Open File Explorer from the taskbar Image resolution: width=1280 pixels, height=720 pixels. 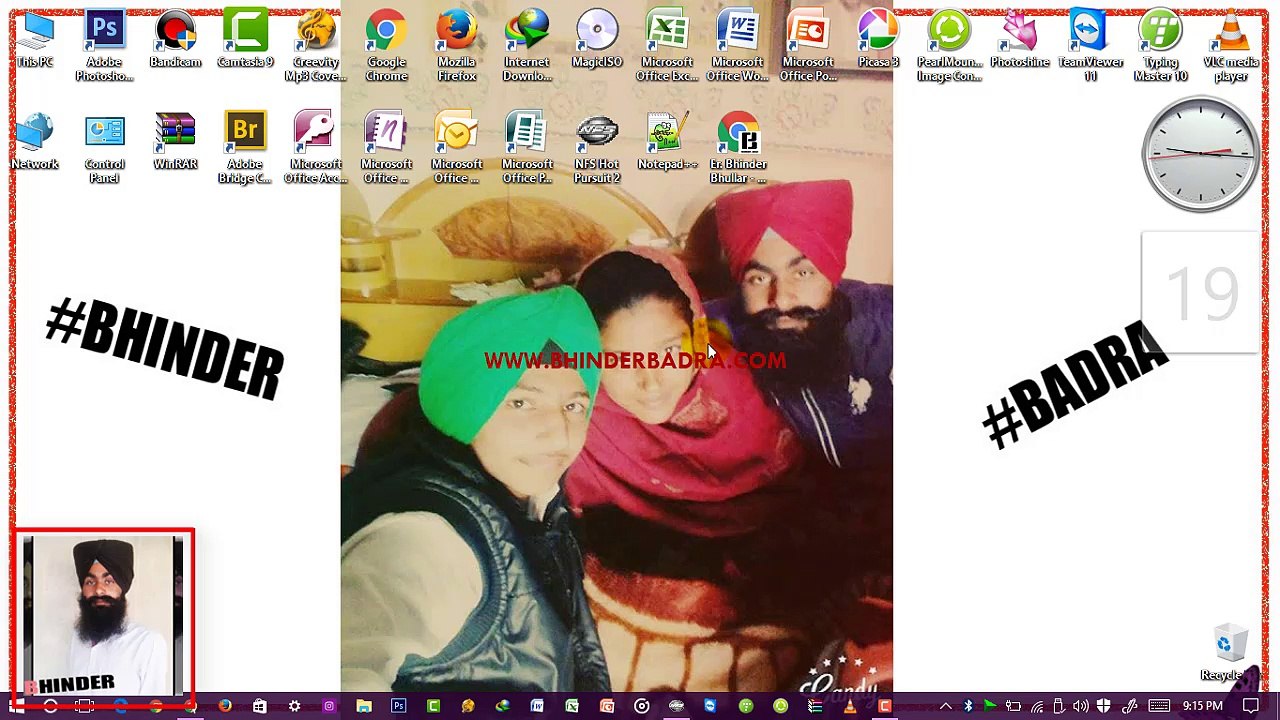coord(364,706)
